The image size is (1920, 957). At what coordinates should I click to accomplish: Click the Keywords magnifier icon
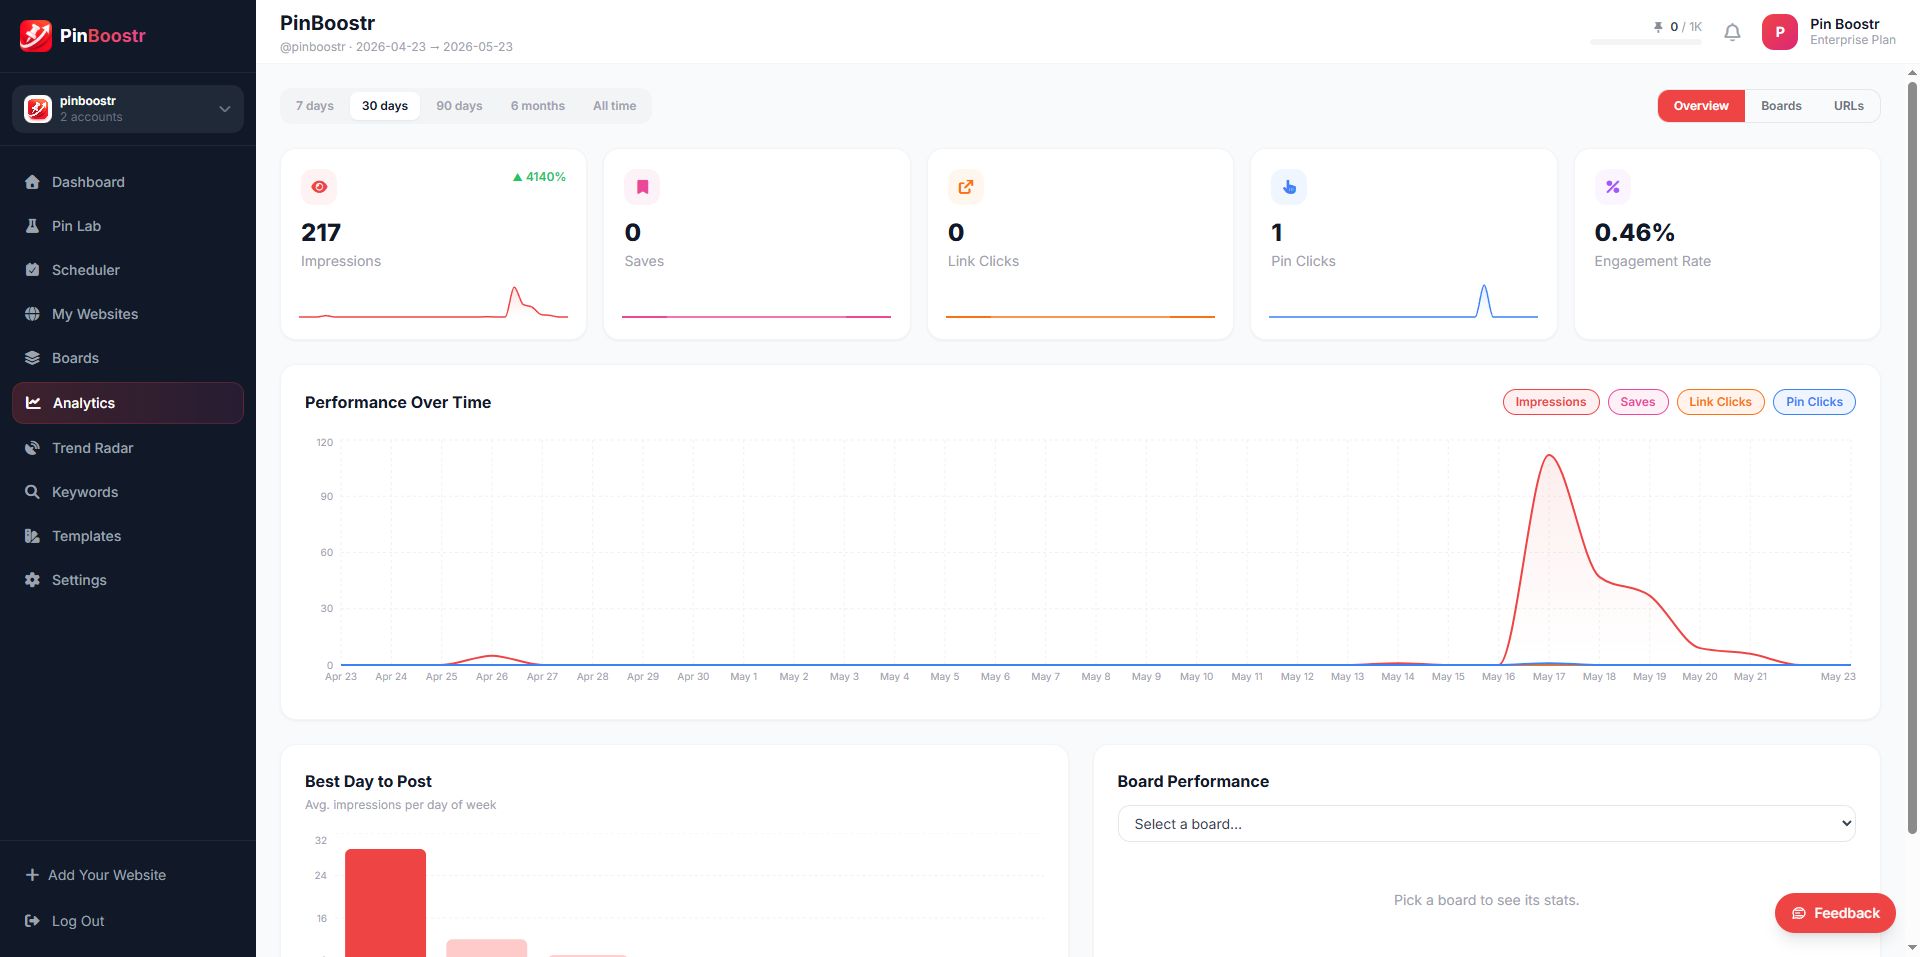tap(32, 492)
